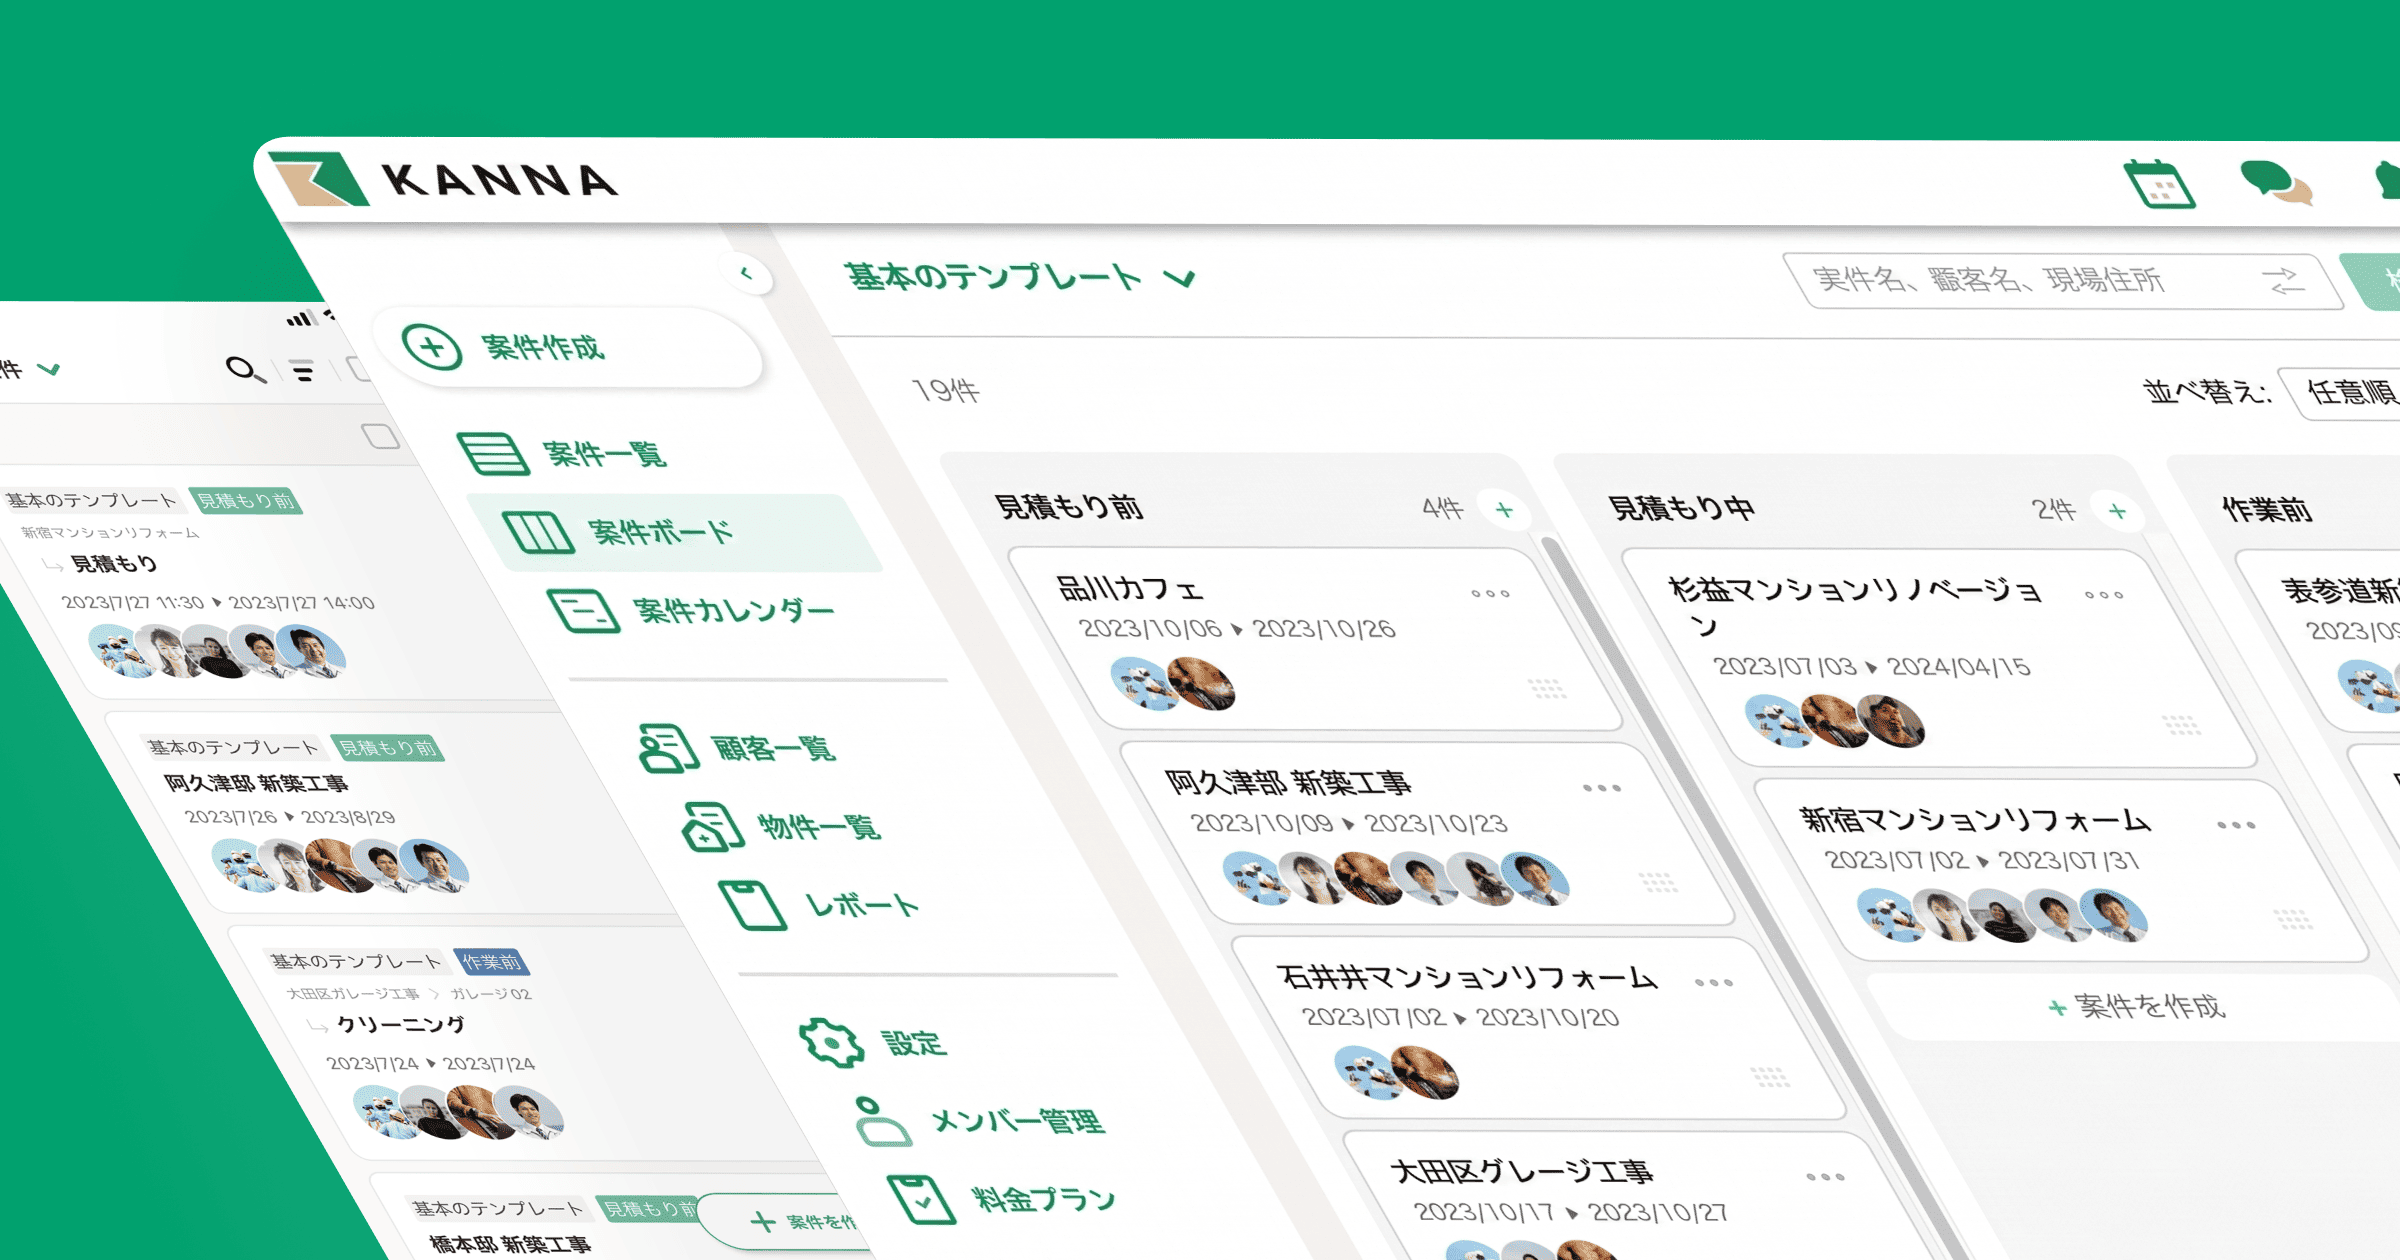The height and width of the screenshot is (1260, 2400).
Task: Add a card to 見積もり中 column
Action: [2117, 511]
